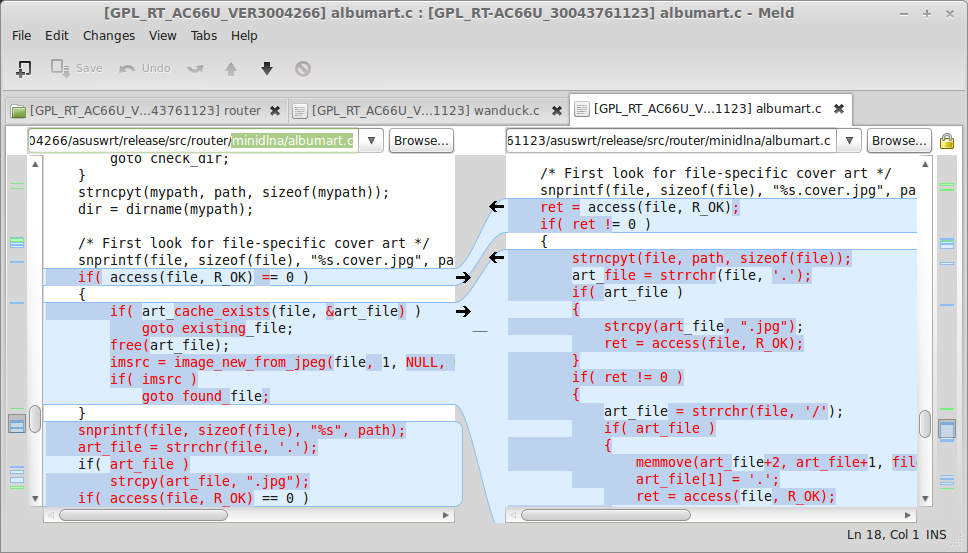Click right pane scrollbar up arrow
Viewport: 968px width, 553px height.
[925, 164]
